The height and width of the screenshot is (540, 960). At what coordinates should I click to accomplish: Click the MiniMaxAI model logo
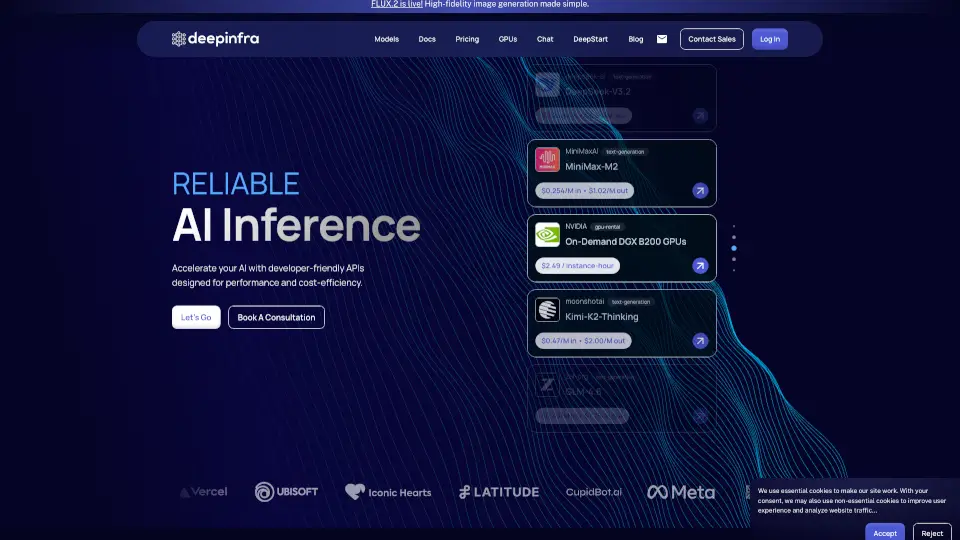pos(547,160)
